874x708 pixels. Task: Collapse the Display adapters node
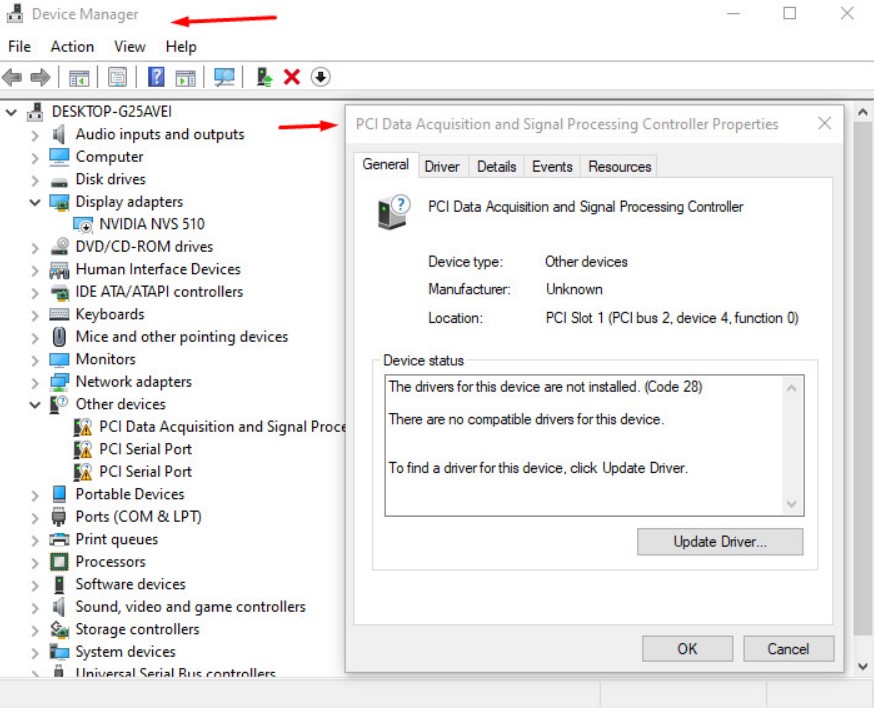35,202
